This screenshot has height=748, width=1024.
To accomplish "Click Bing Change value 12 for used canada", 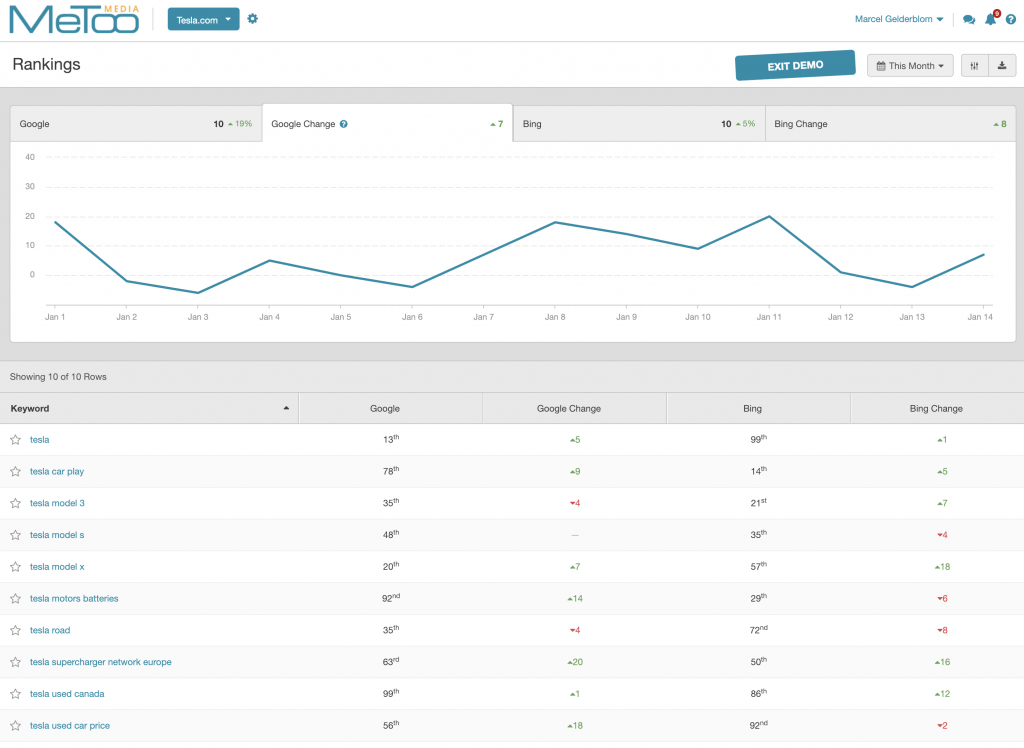I will point(942,694).
